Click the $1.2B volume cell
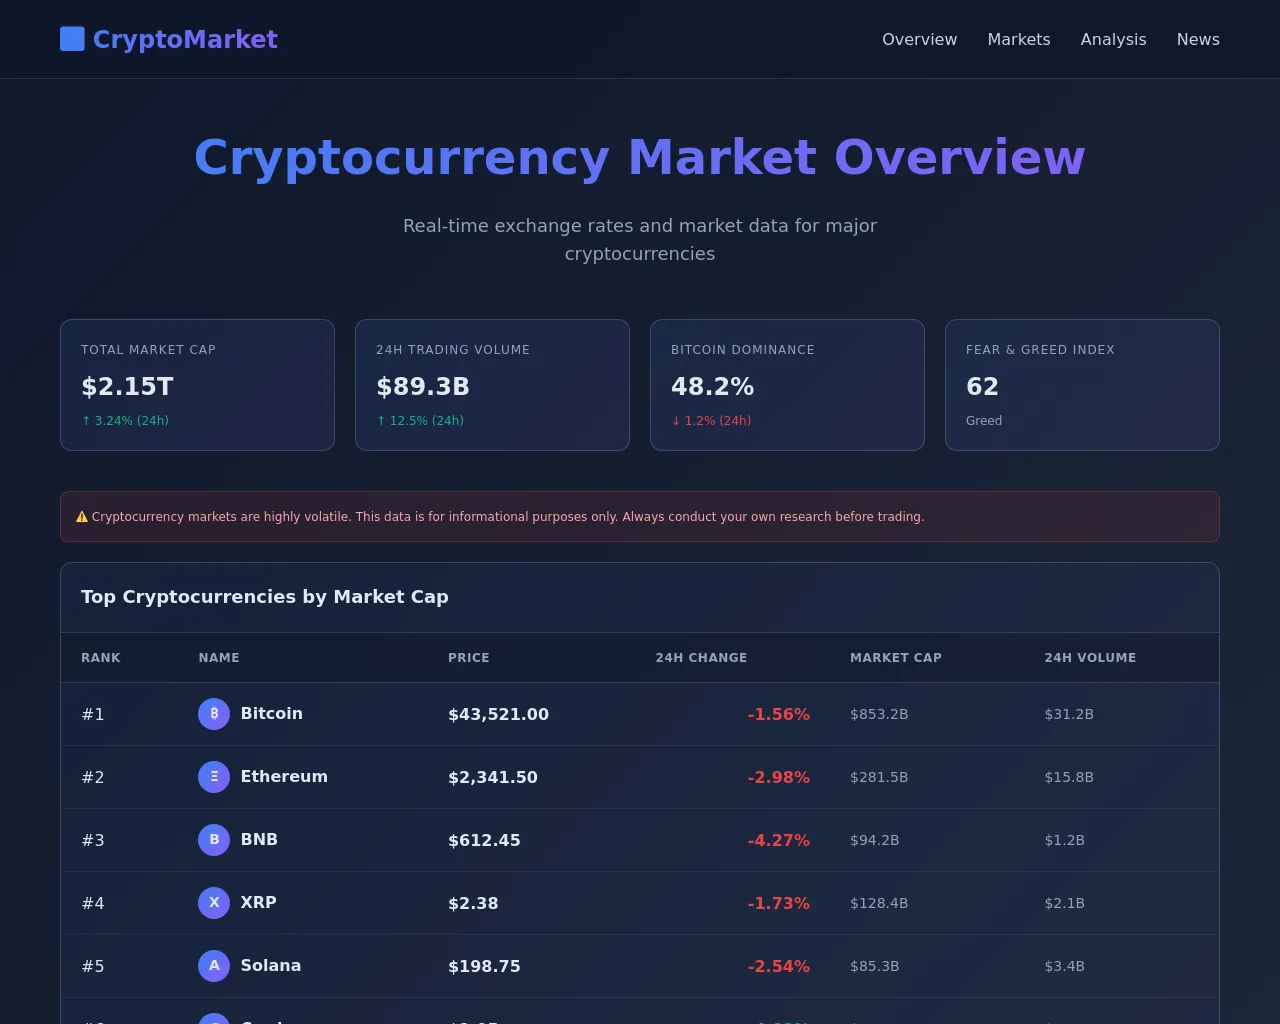Screen dimensions: 1280x1024 coord(1065,840)
